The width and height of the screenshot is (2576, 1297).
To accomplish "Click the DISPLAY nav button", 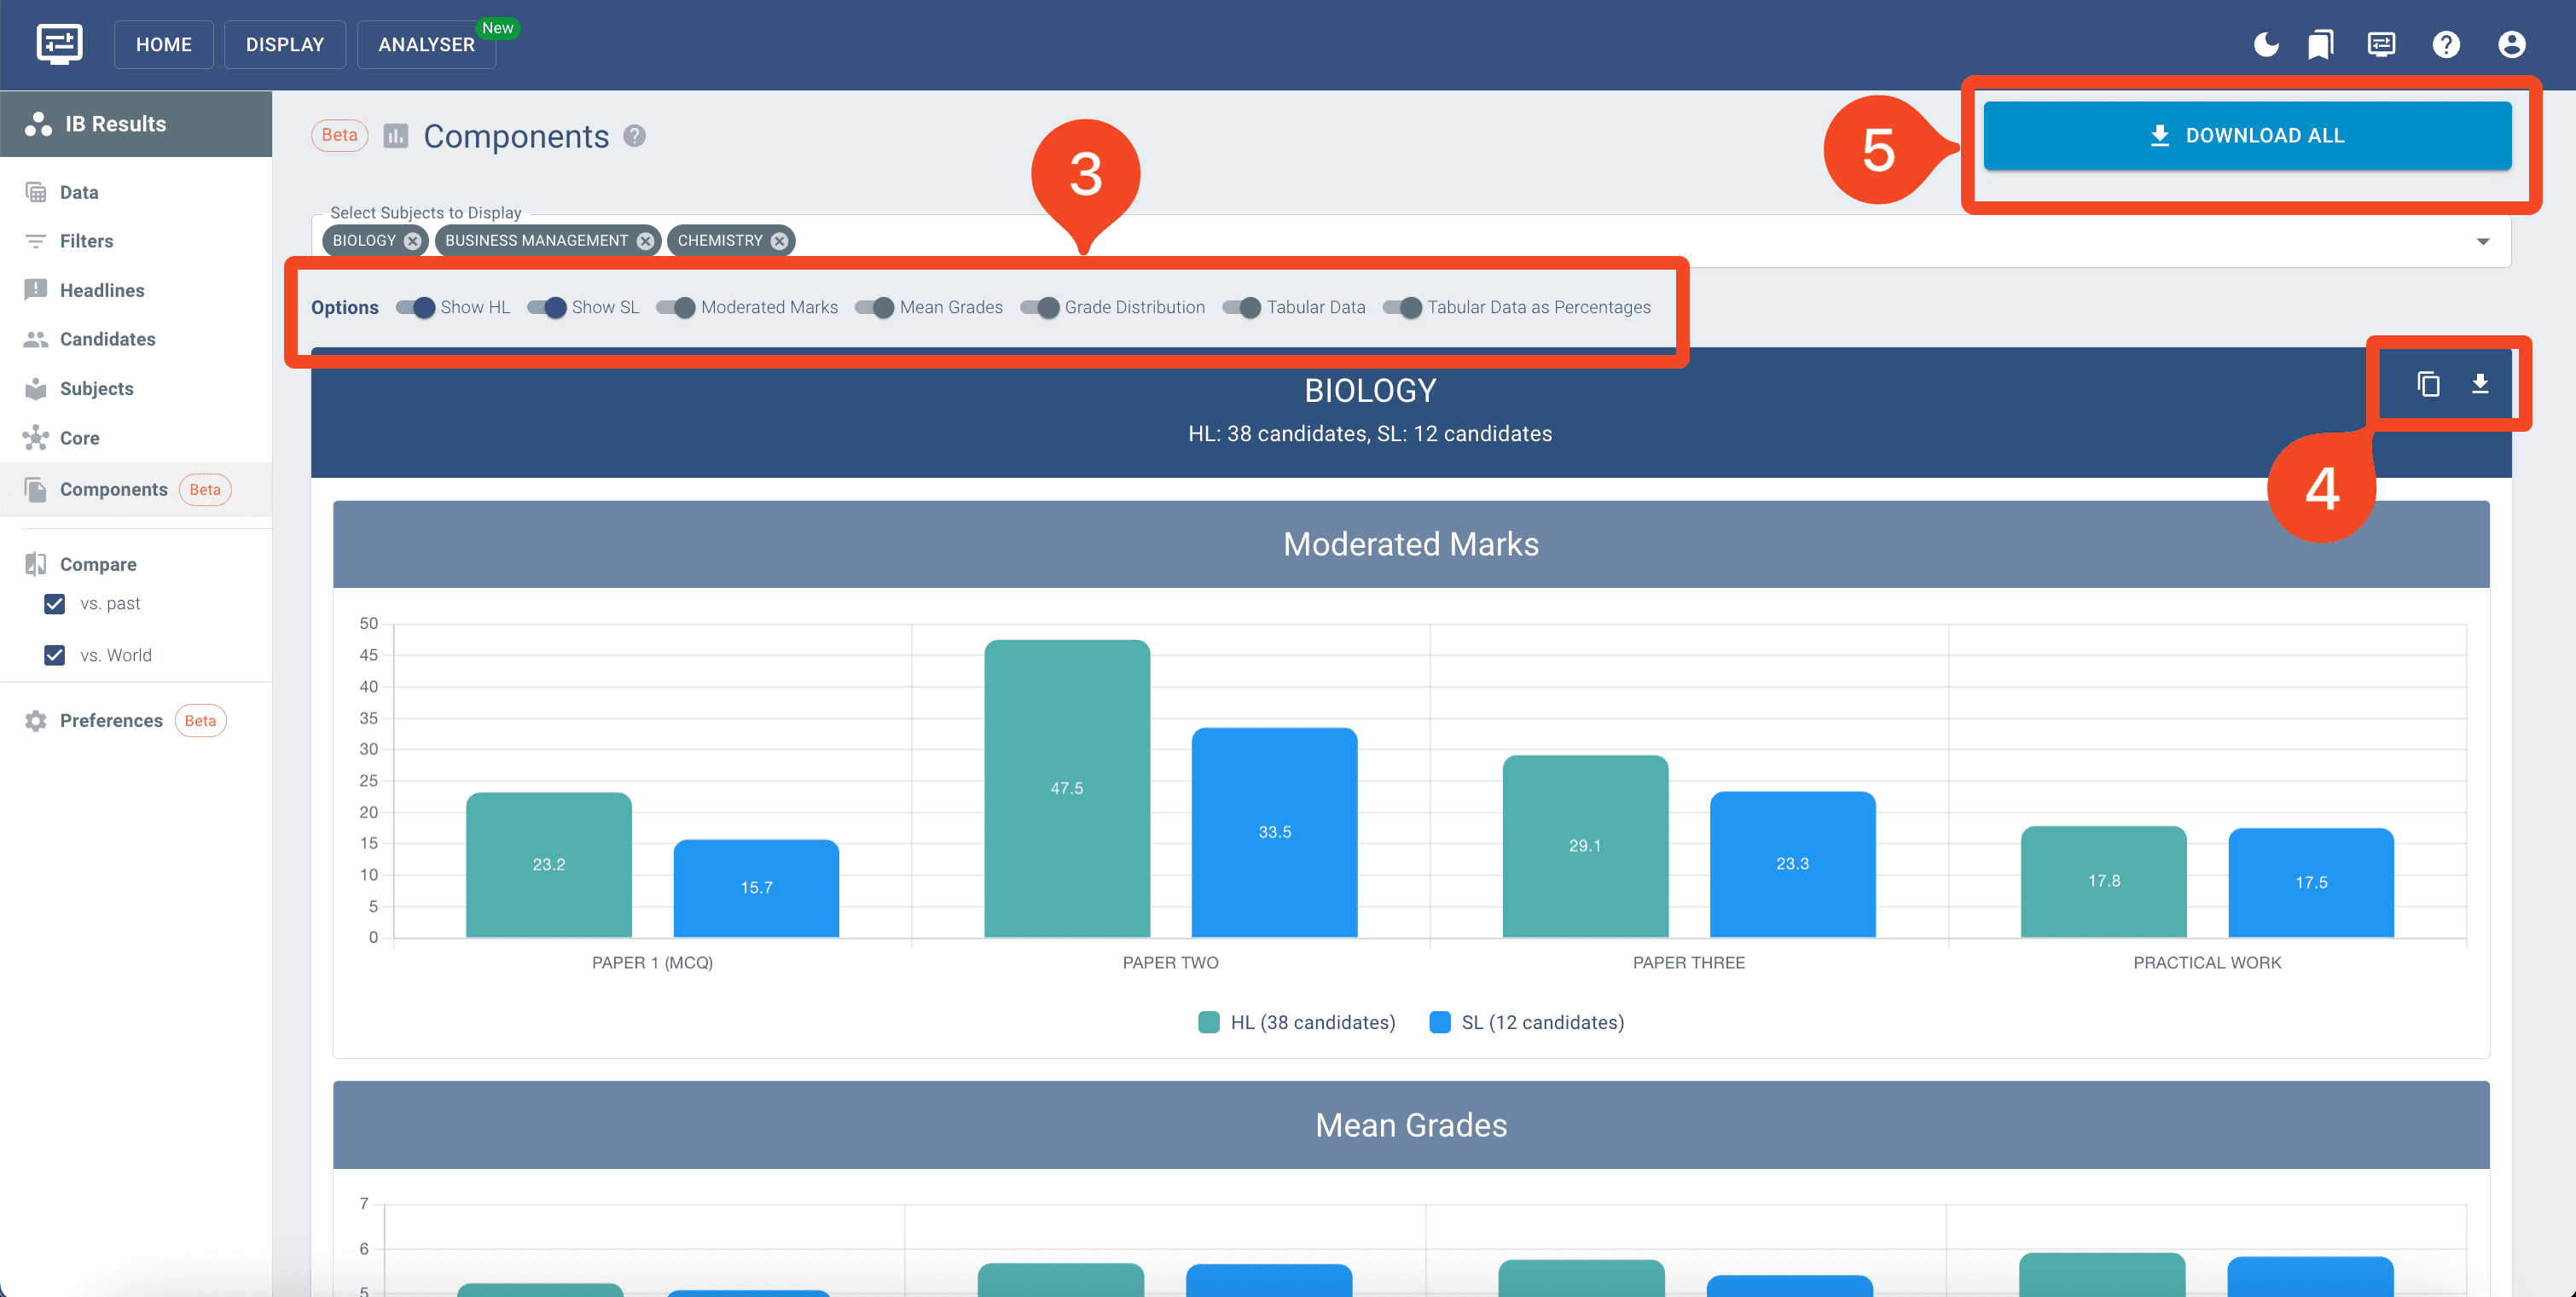I will pos(285,44).
